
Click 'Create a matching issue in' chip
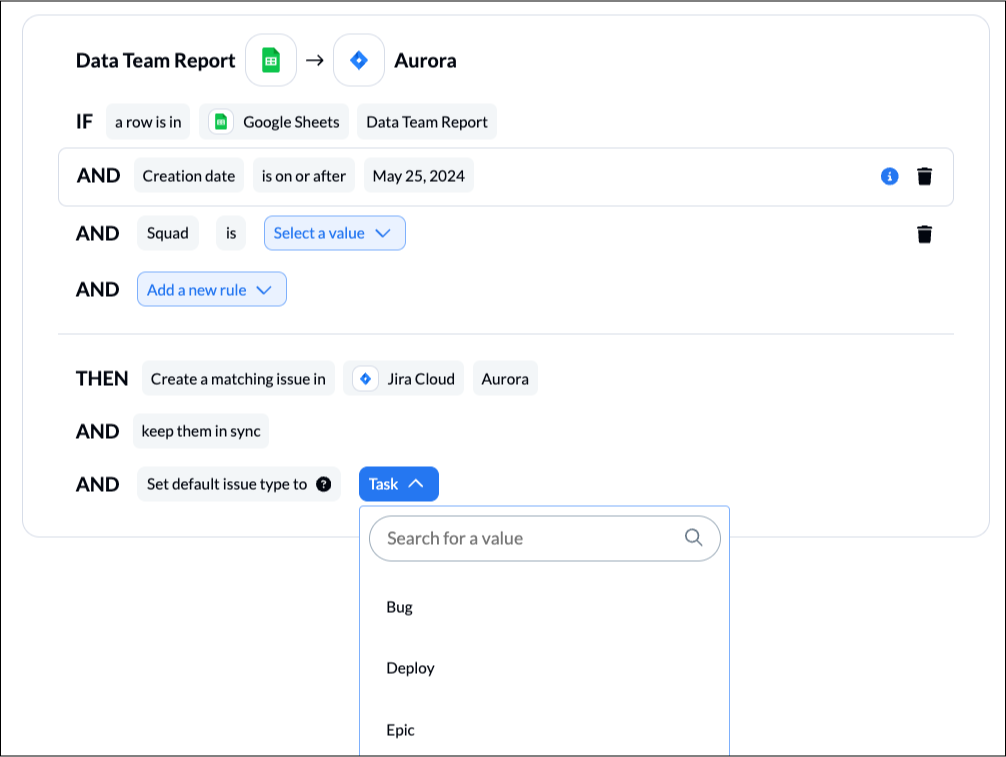(238, 378)
